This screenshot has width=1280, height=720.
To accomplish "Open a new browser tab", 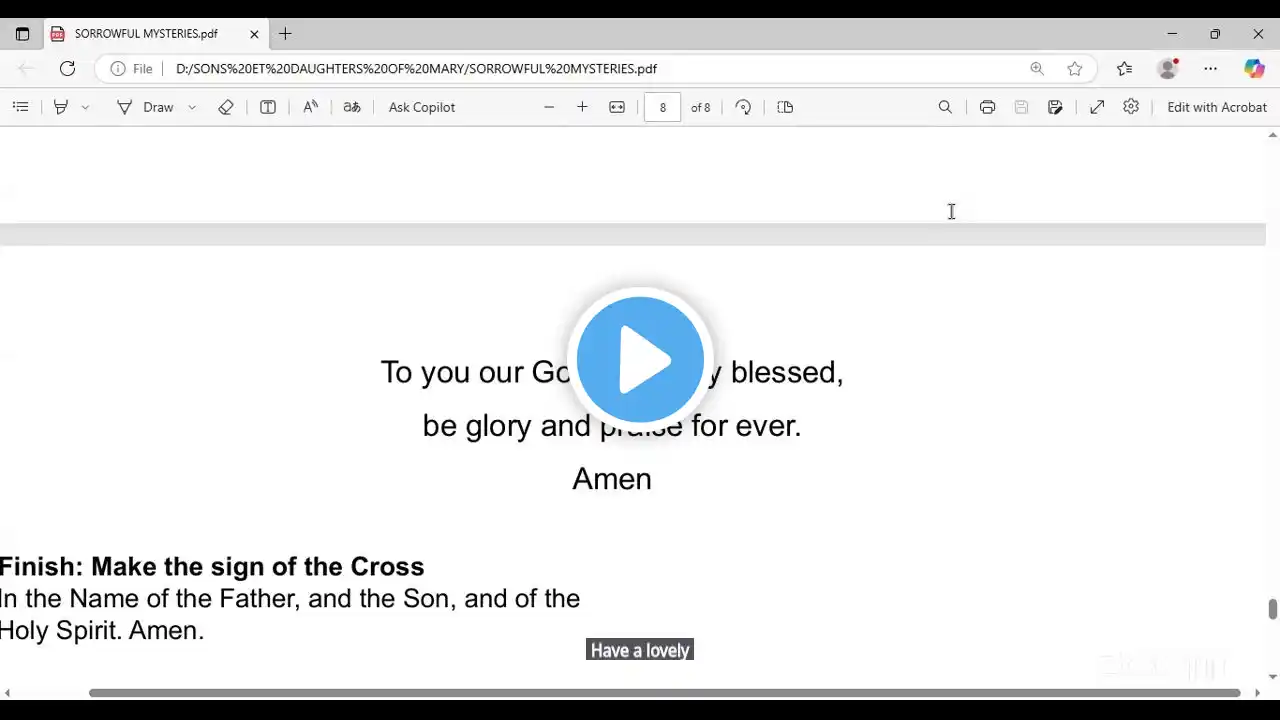I will [x=285, y=34].
